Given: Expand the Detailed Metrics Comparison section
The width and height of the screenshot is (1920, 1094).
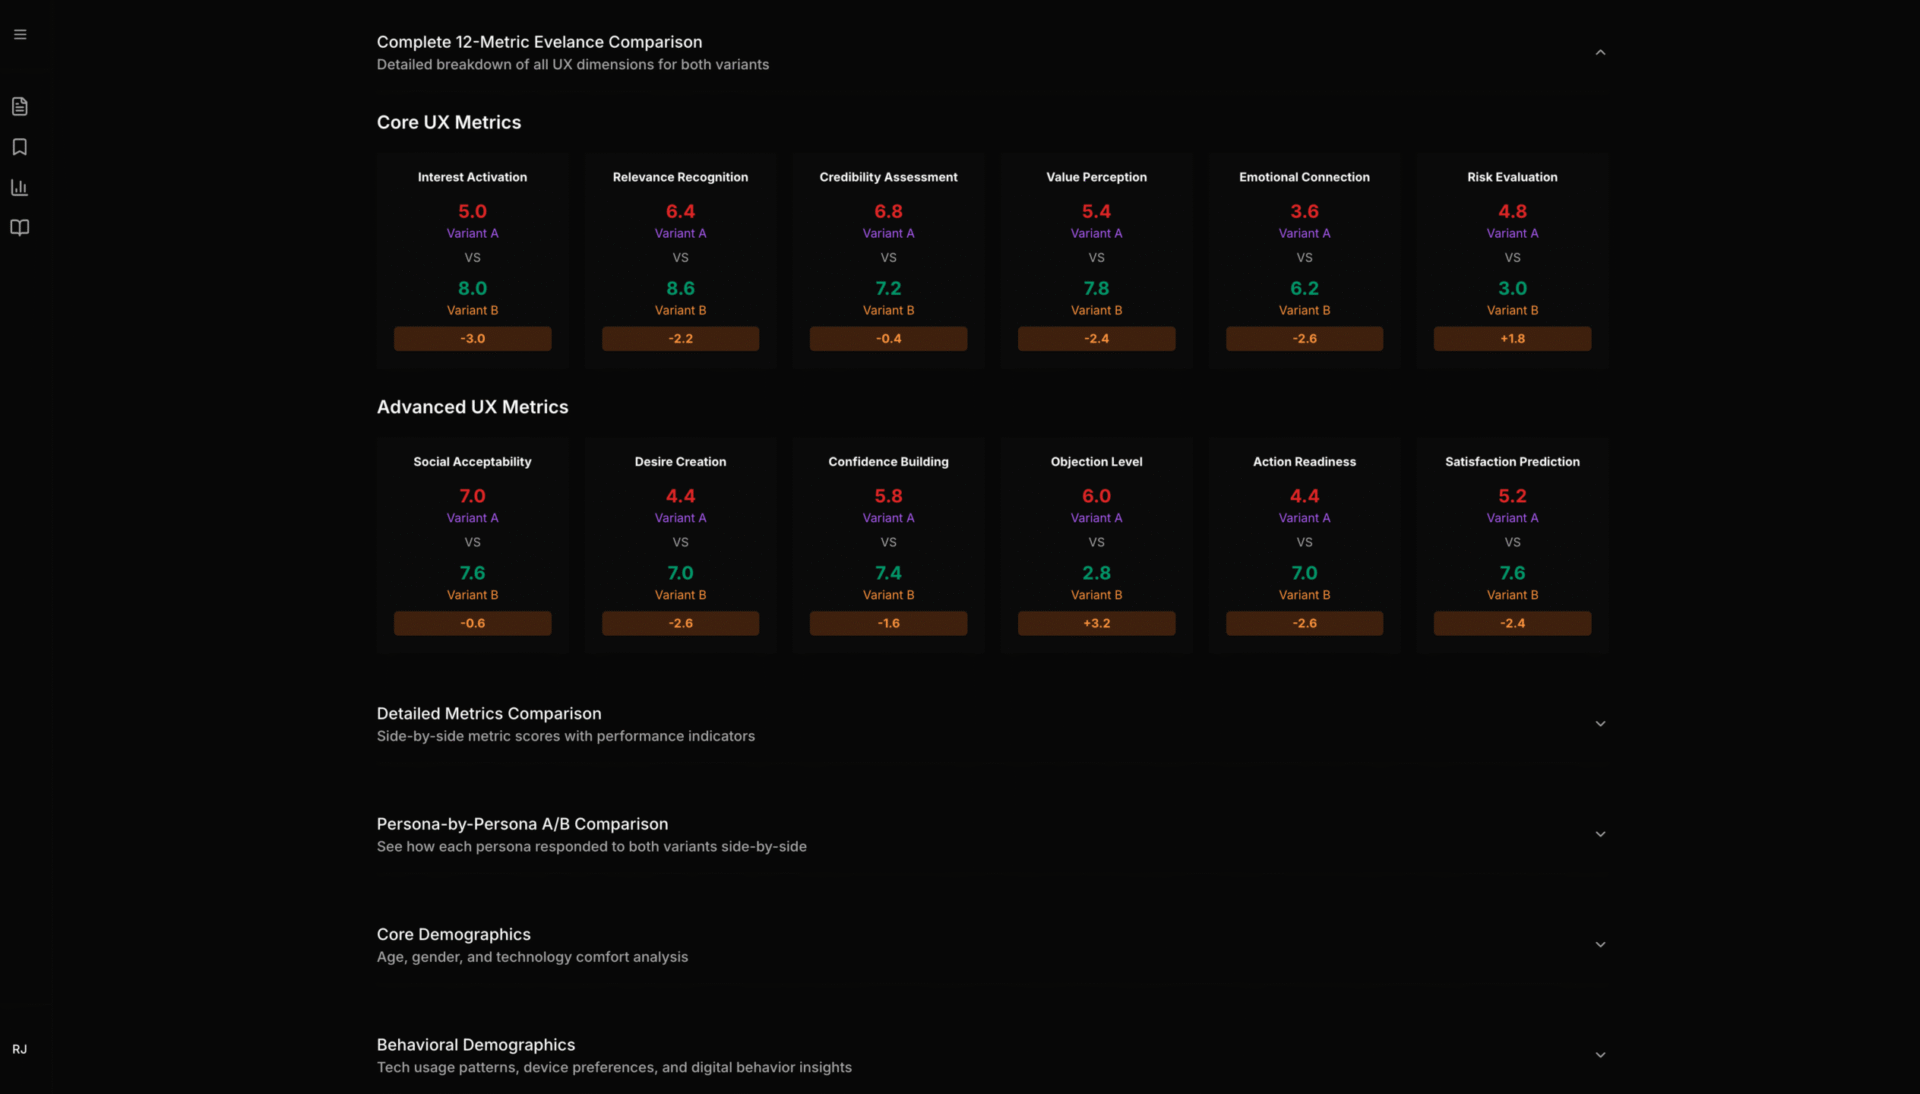Looking at the screenshot, I should (1600, 724).
